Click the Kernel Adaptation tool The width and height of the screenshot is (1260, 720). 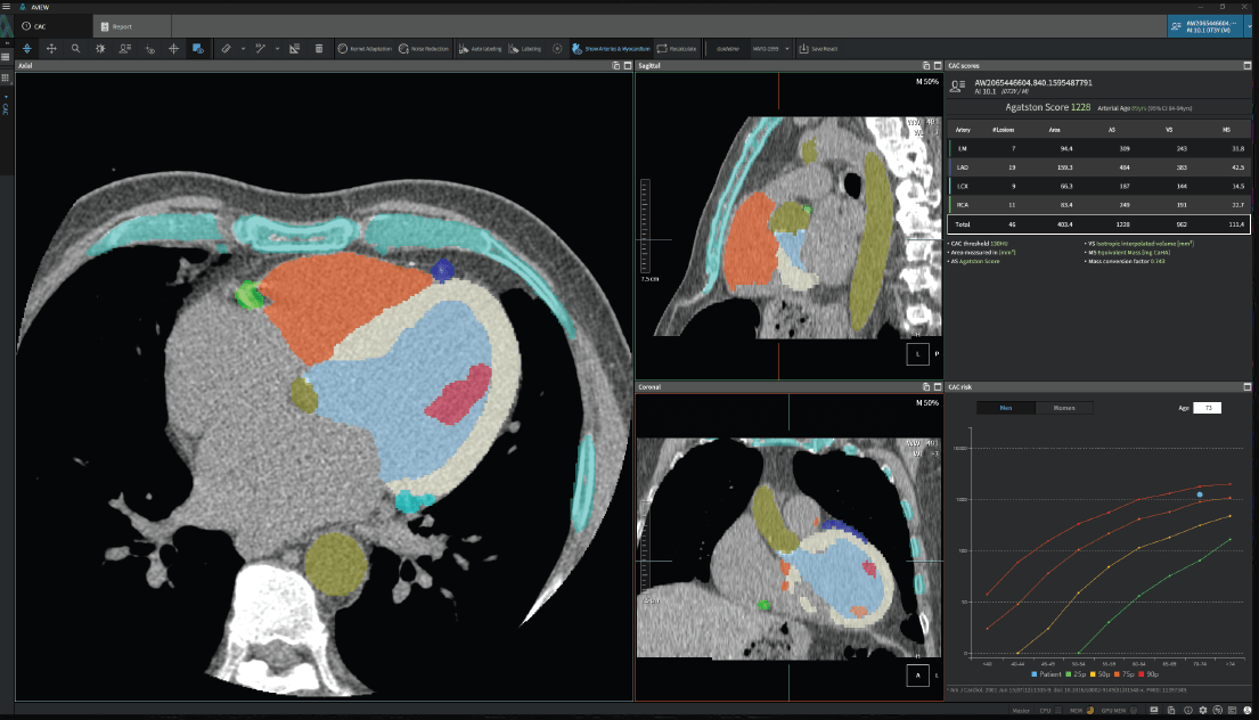pyautogui.click(x=364, y=48)
